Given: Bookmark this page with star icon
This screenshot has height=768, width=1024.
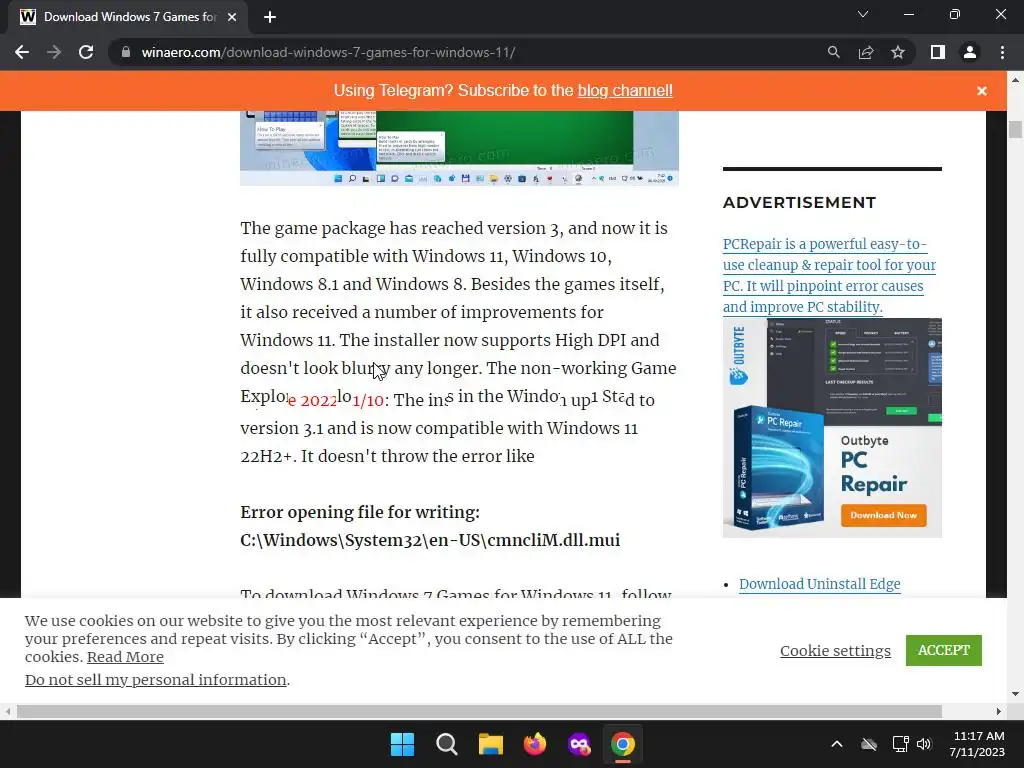Looking at the screenshot, I should [x=898, y=52].
